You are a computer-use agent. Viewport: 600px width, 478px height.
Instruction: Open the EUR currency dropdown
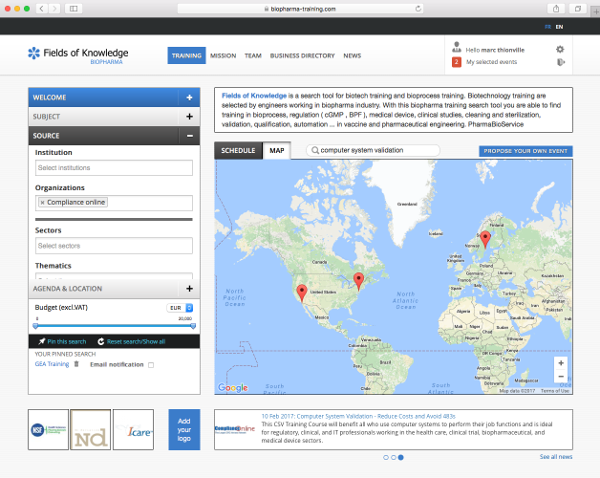180,308
